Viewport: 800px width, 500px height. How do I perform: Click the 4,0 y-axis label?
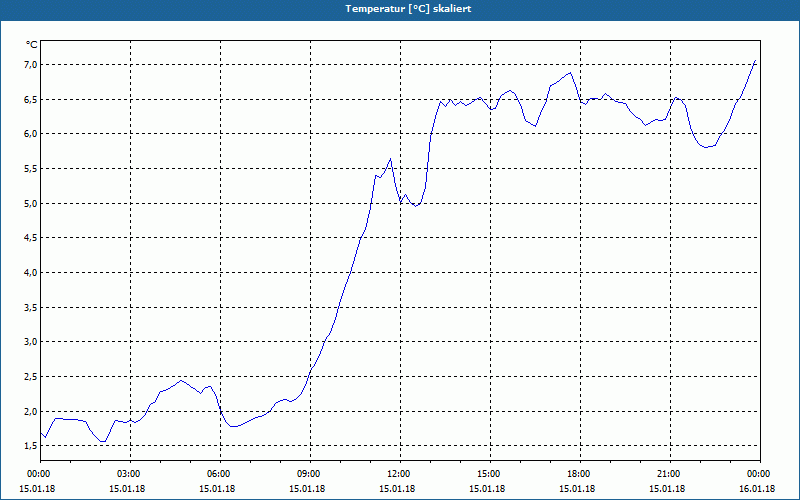tap(31, 272)
